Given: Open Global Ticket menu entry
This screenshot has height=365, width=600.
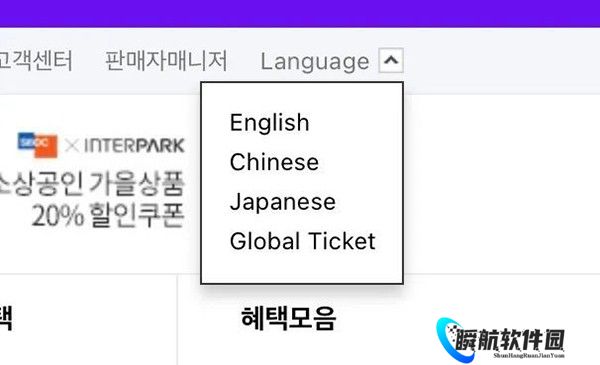Looking at the screenshot, I should 303,241.
